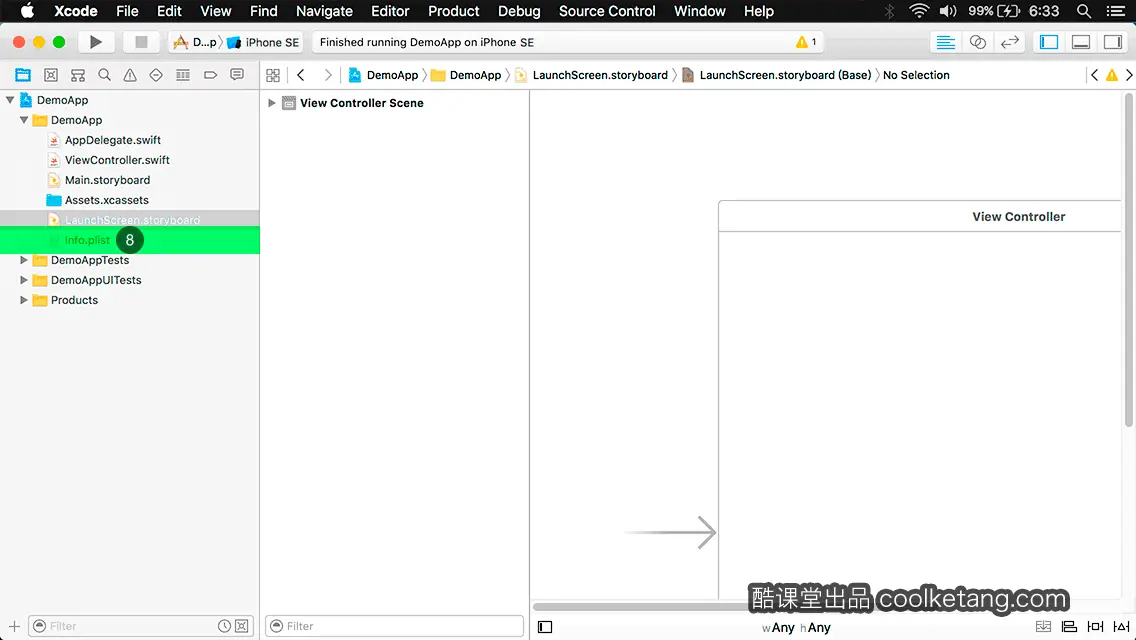Screen dimensions: 1136x640
Task: Open the Debug navigator icon
Action: click(x=183, y=75)
